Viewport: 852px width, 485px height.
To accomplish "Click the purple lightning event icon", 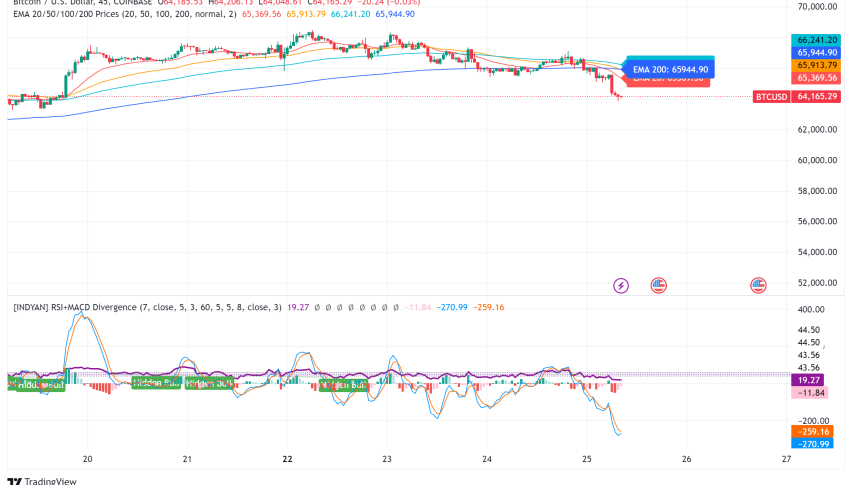I will pos(621,285).
